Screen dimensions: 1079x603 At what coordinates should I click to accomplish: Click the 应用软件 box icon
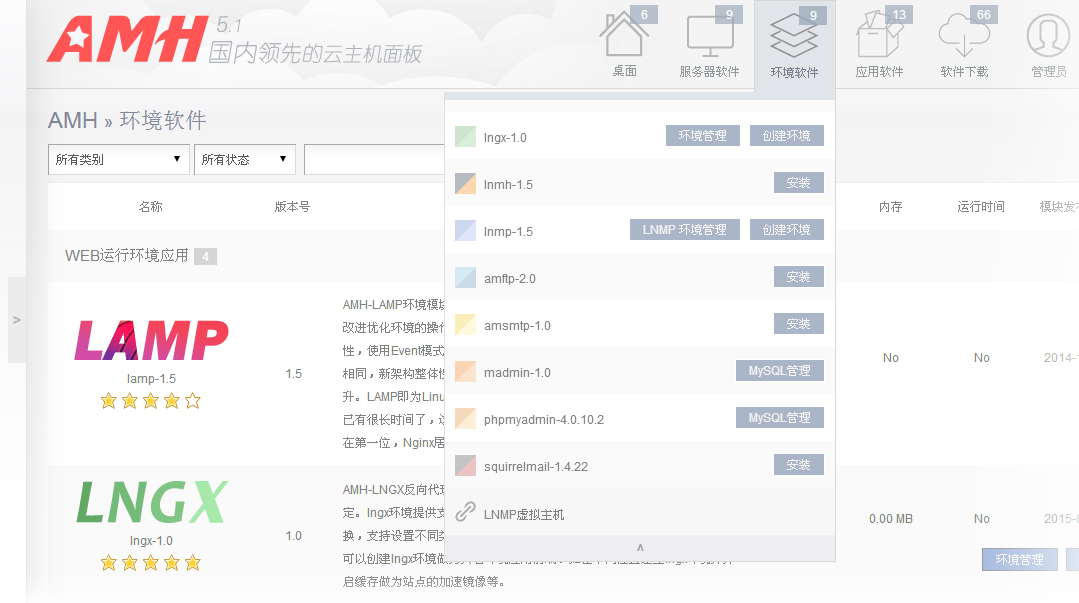(879, 40)
